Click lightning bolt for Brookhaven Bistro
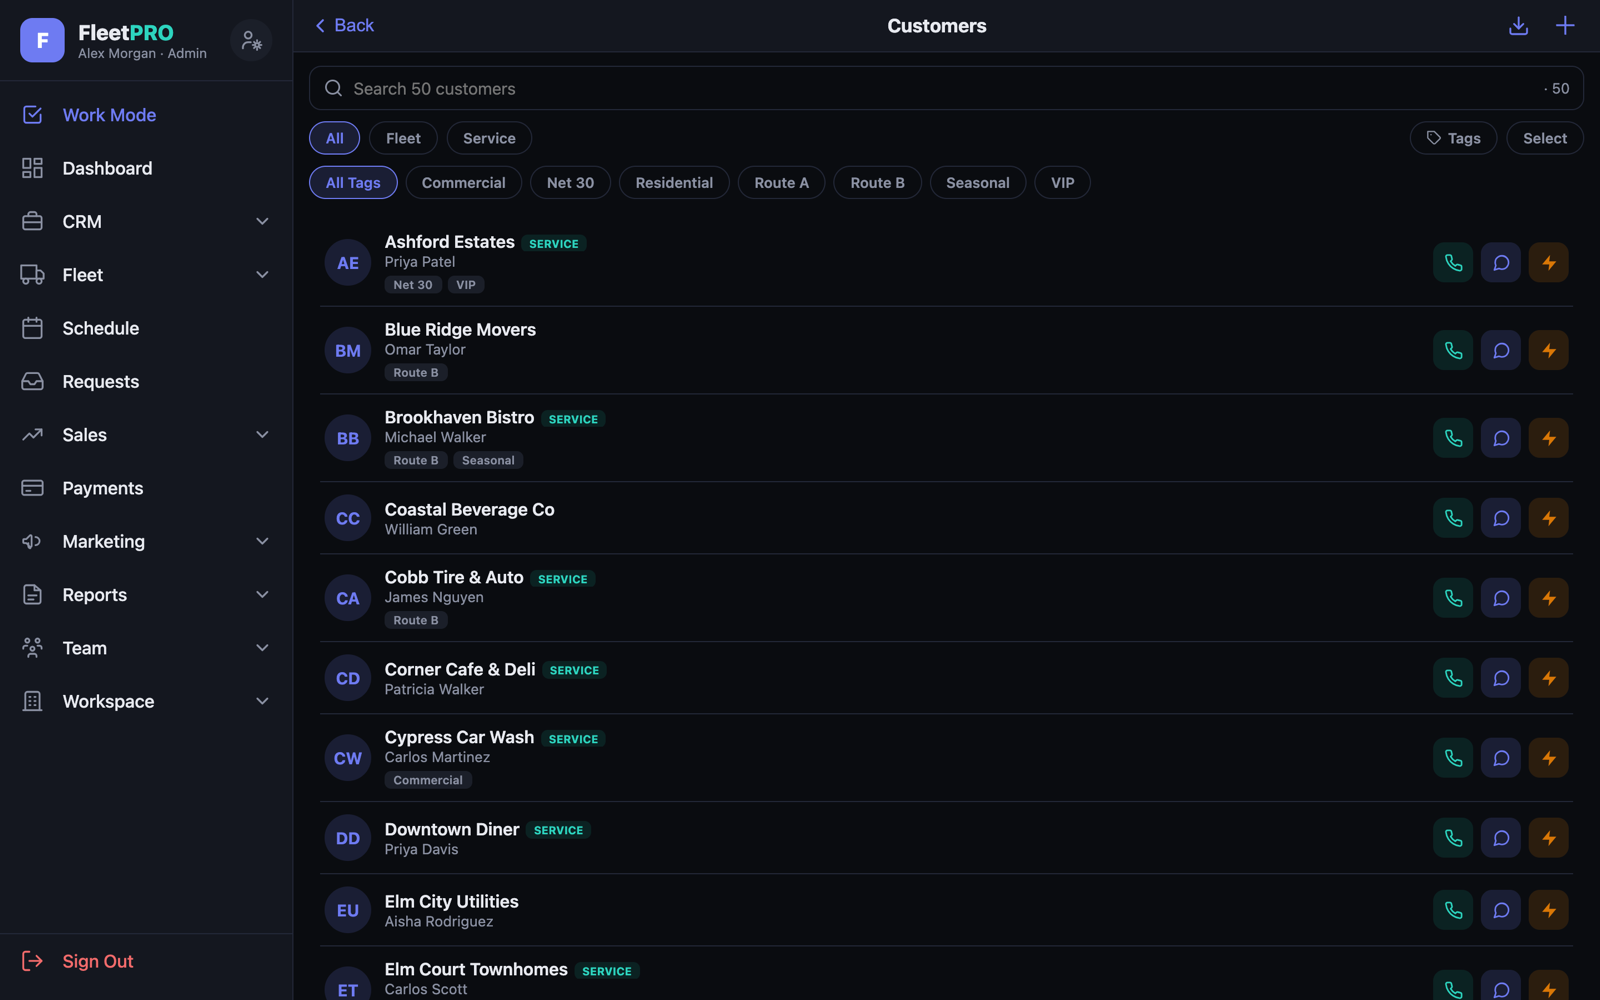The image size is (1600, 1000). coord(1549,438)
